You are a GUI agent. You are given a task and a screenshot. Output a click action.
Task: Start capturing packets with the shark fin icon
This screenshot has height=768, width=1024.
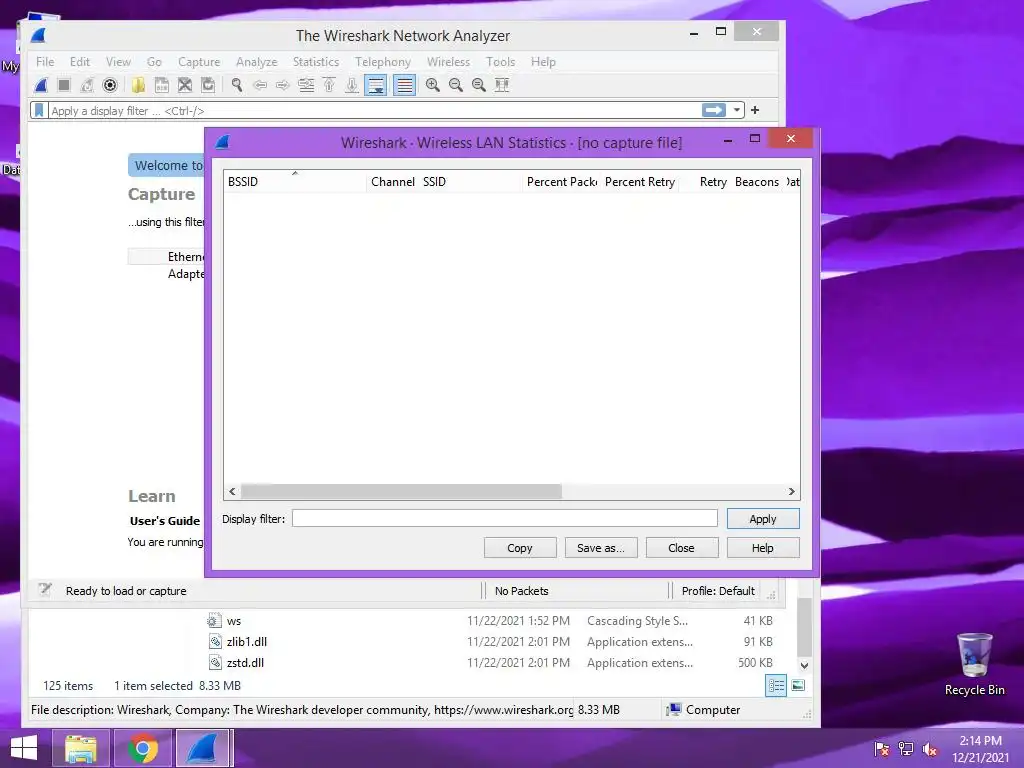pyautogui.click(x=41, y=85)
